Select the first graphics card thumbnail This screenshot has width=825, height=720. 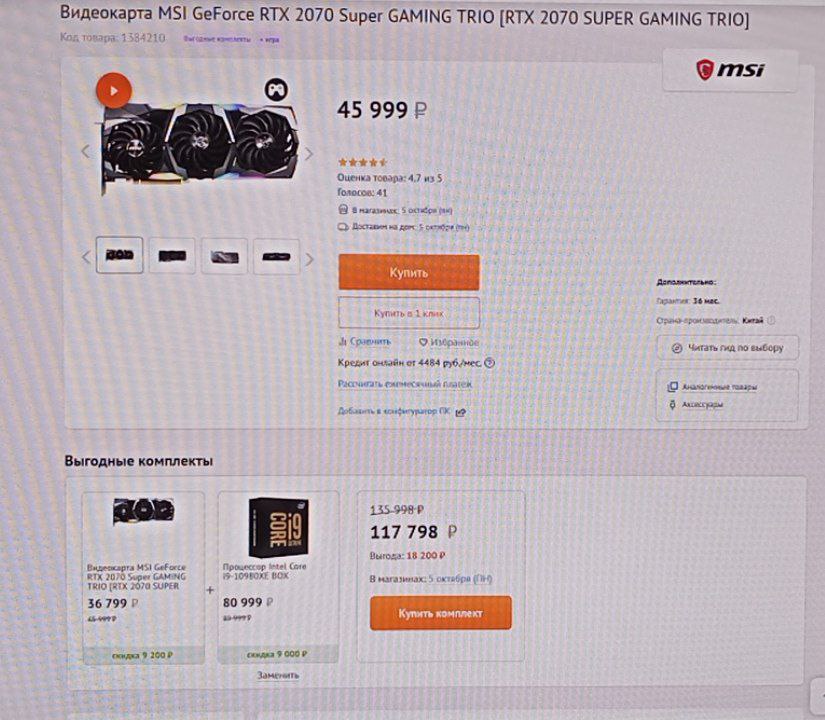click(119, 255)
